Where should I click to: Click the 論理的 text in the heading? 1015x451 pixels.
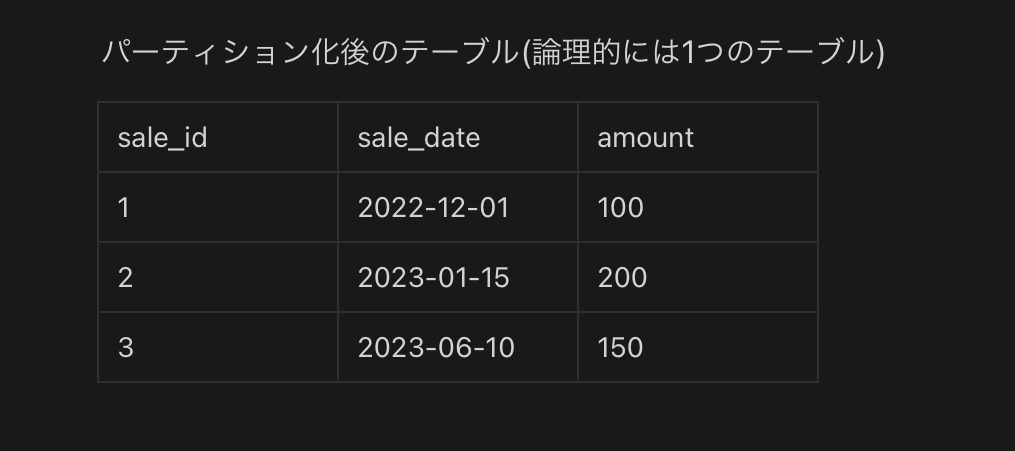[x=575, y=53]
